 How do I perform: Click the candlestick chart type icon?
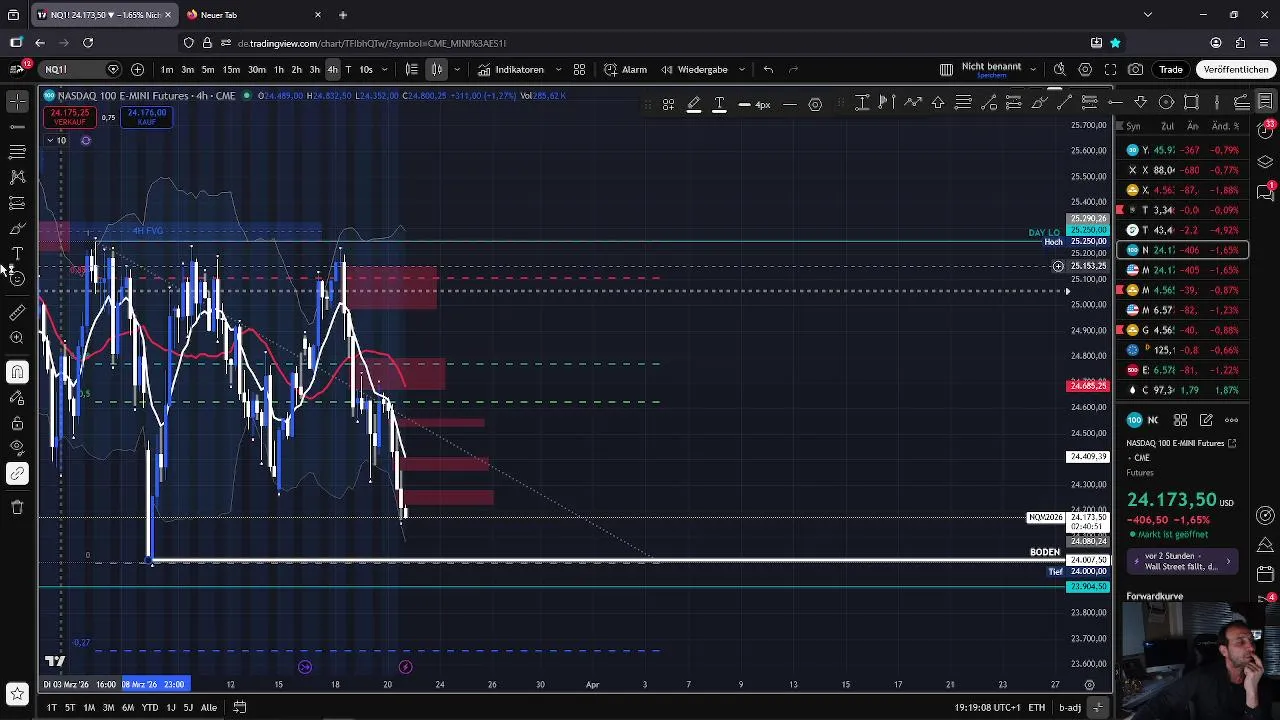pyautogui.click(x=437, y=69)
